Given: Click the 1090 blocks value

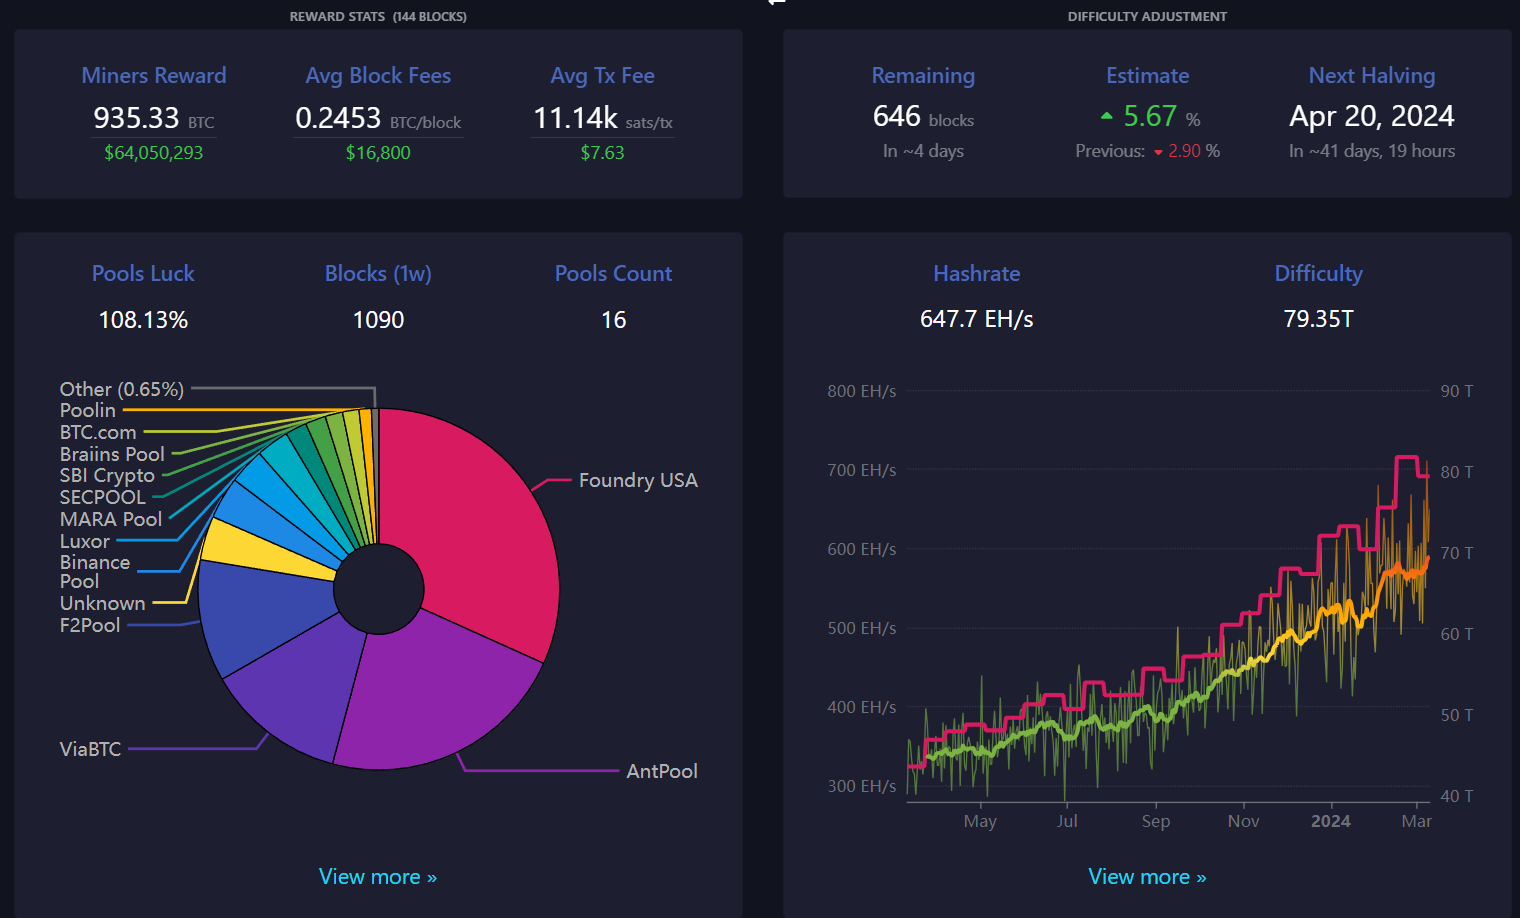Looking at the screenshot, I should [378, 320].
